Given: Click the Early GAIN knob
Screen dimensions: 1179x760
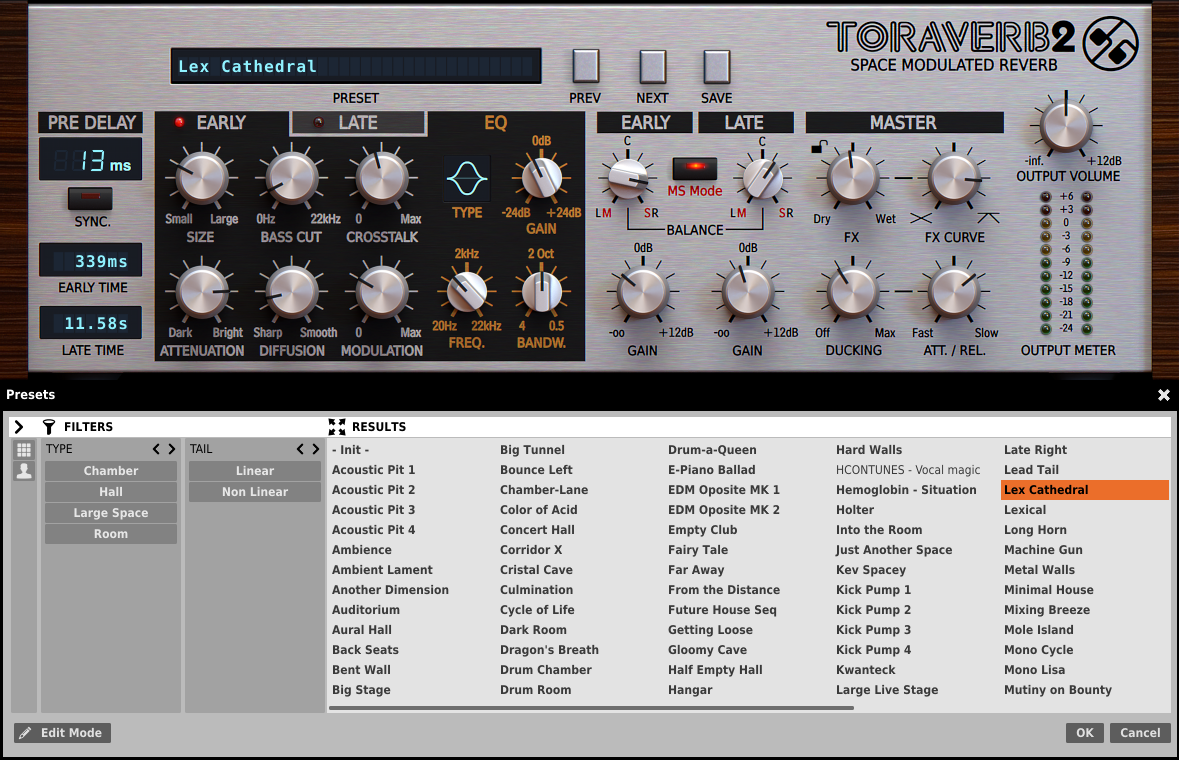Looking at the screenshot, I should coord(642,292).
